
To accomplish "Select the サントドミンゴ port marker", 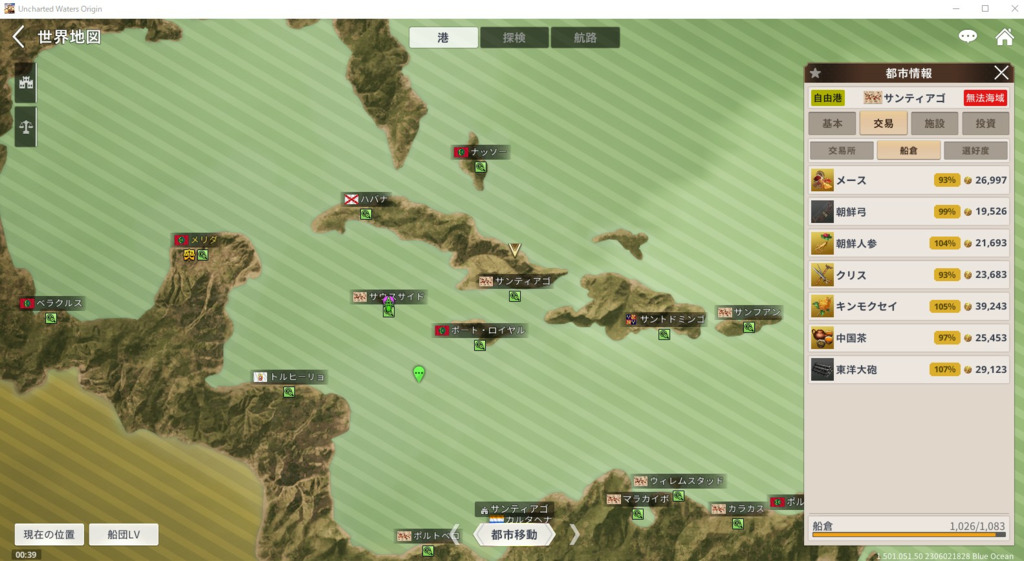I will pyautogui.click(x=664, y=334).
